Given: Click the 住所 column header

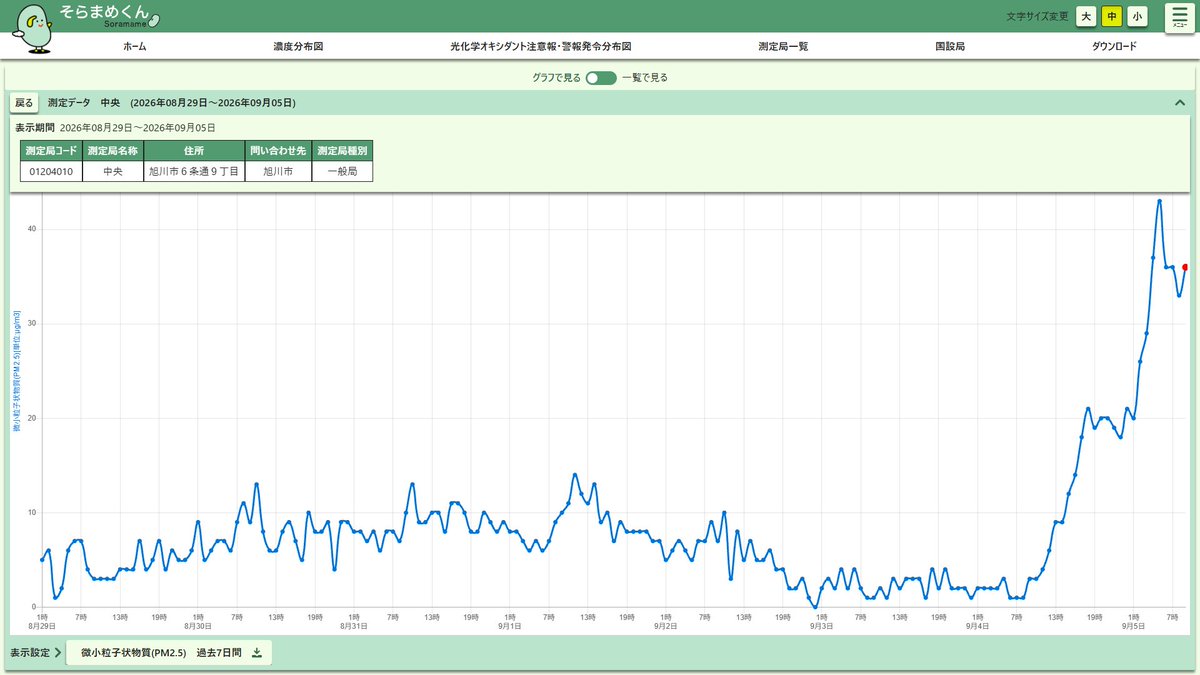Looking at the screenshot, I should point(194,150).
